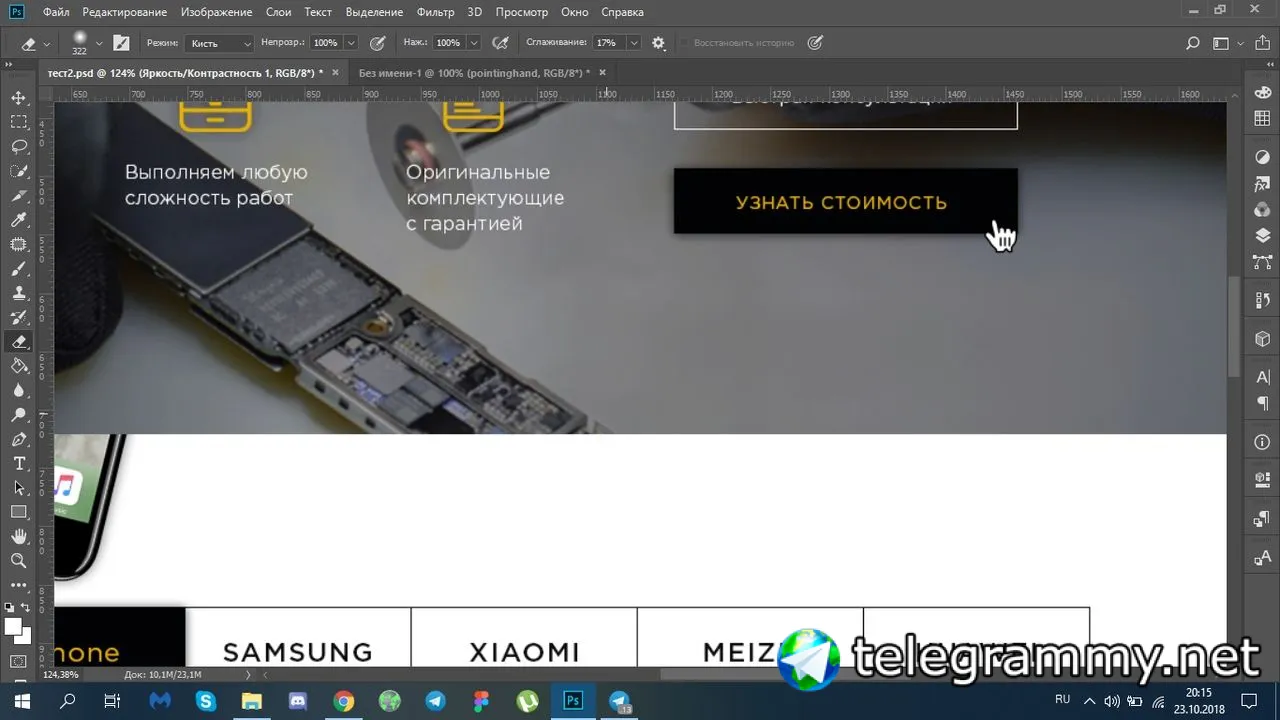The width and height of the screenshot is (1280, 720).
Task: Select the Blur tool
Action: click(18, 391)
